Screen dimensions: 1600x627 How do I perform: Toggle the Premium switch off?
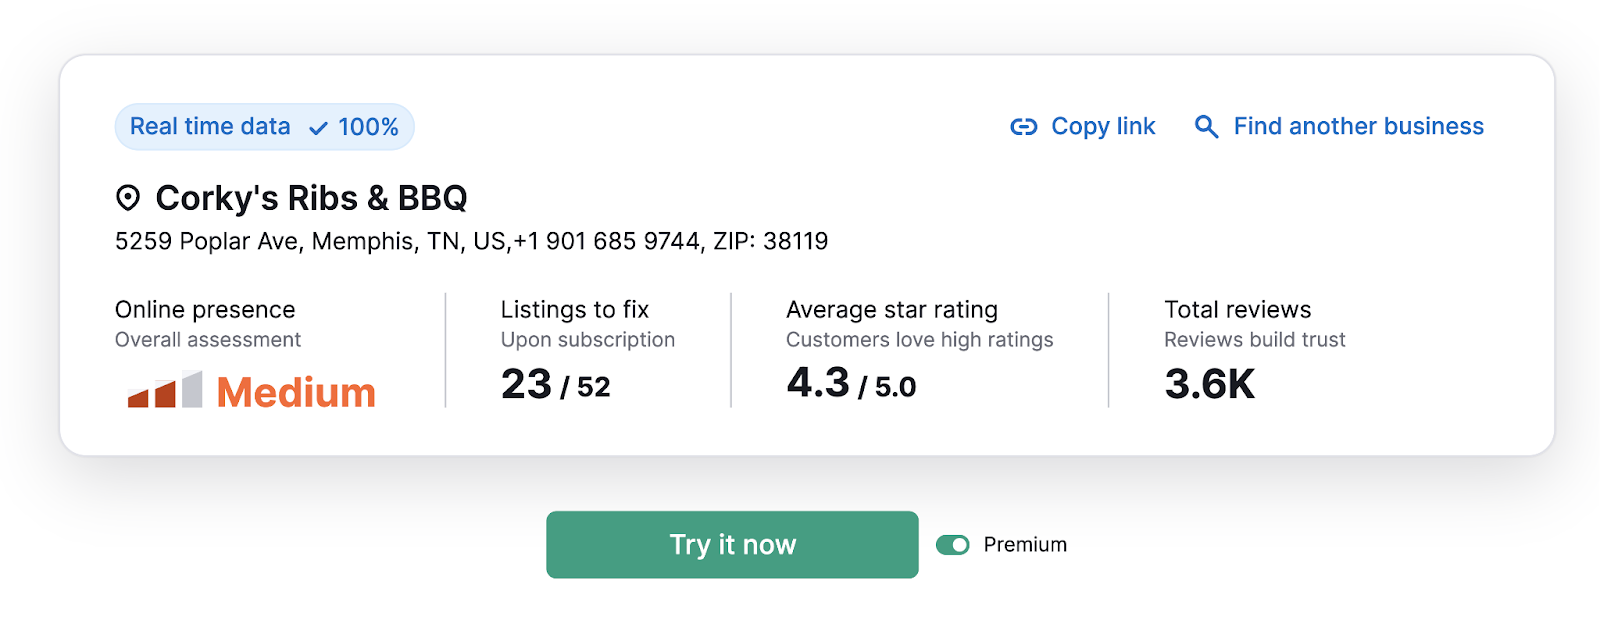click(x=953, y=545)
